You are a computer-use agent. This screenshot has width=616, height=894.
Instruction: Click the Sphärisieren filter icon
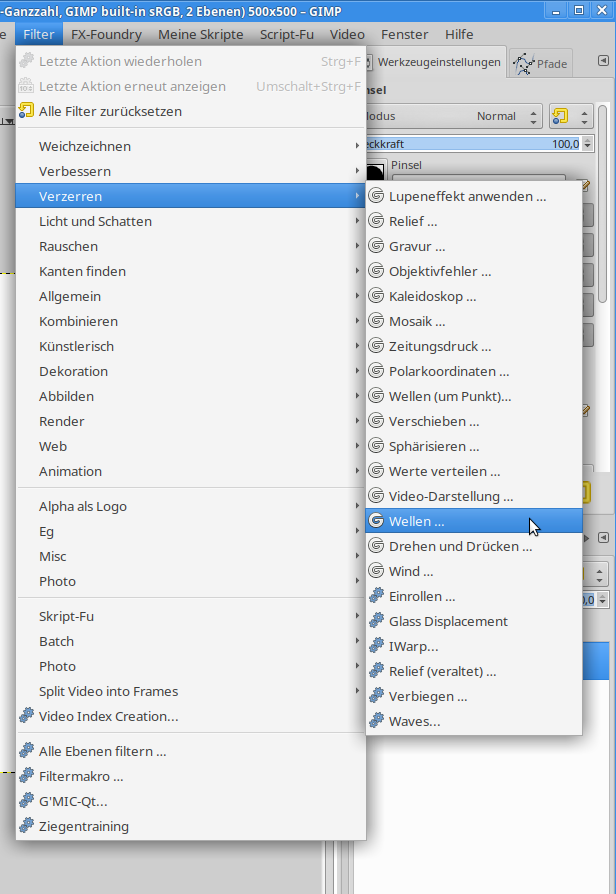(376, 446)
